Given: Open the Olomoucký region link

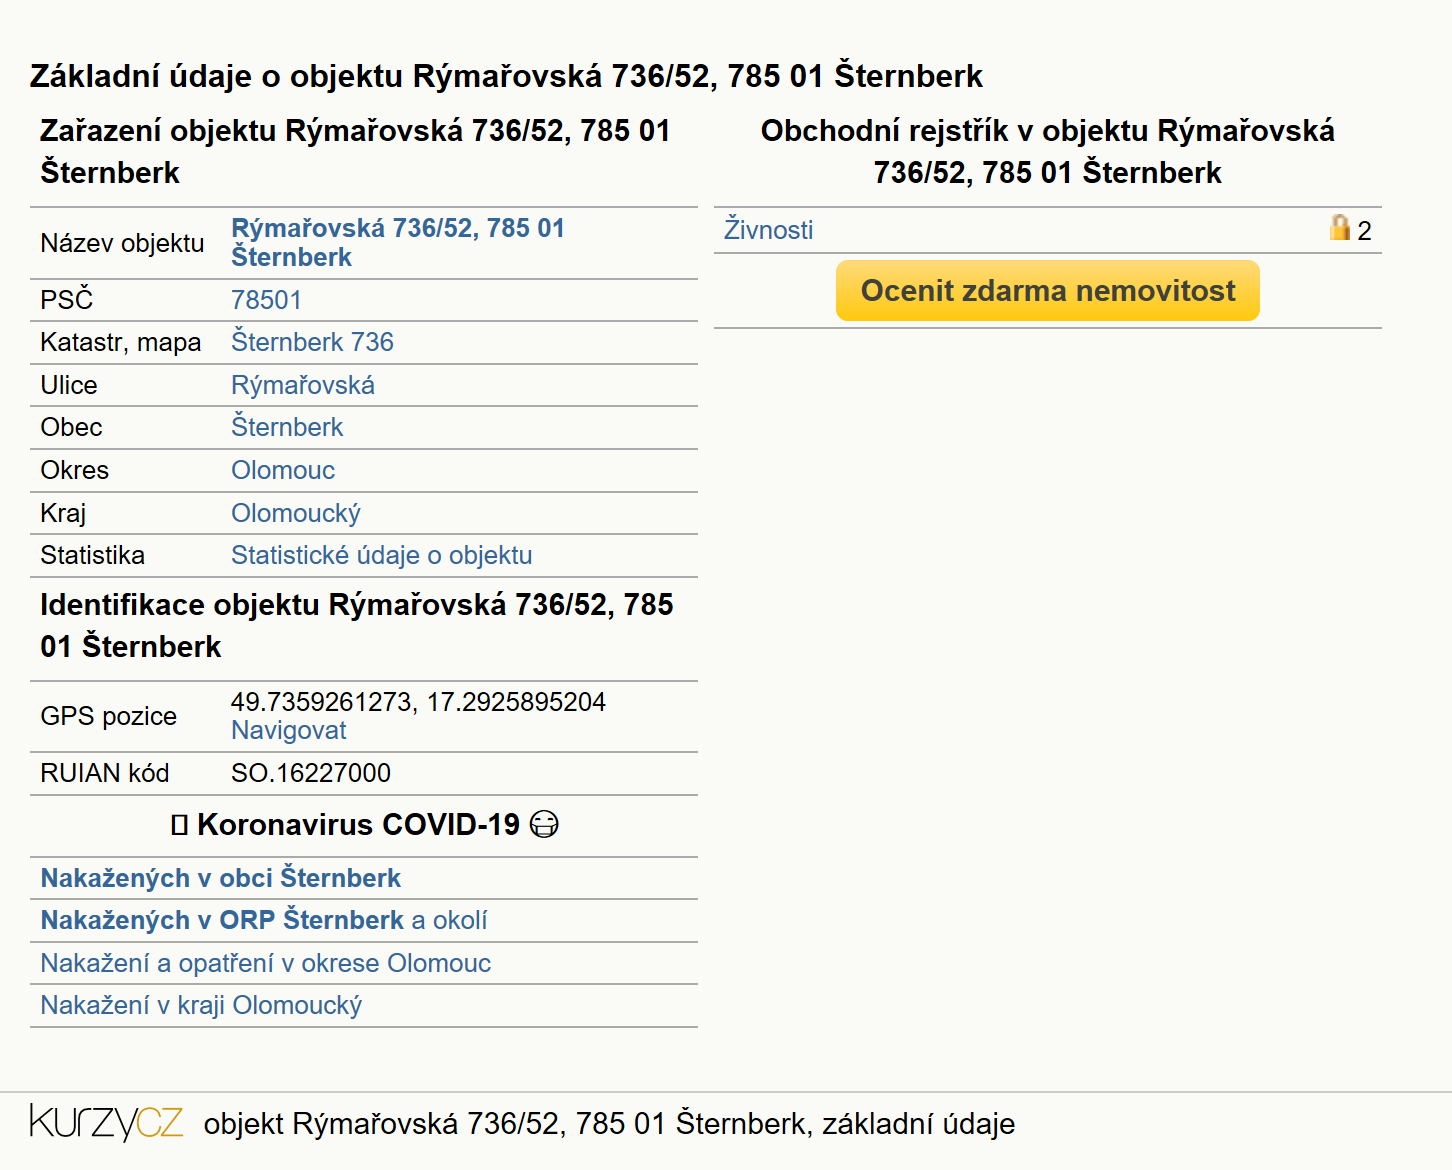Looking at the screenshot, I should tap(296, 513).
